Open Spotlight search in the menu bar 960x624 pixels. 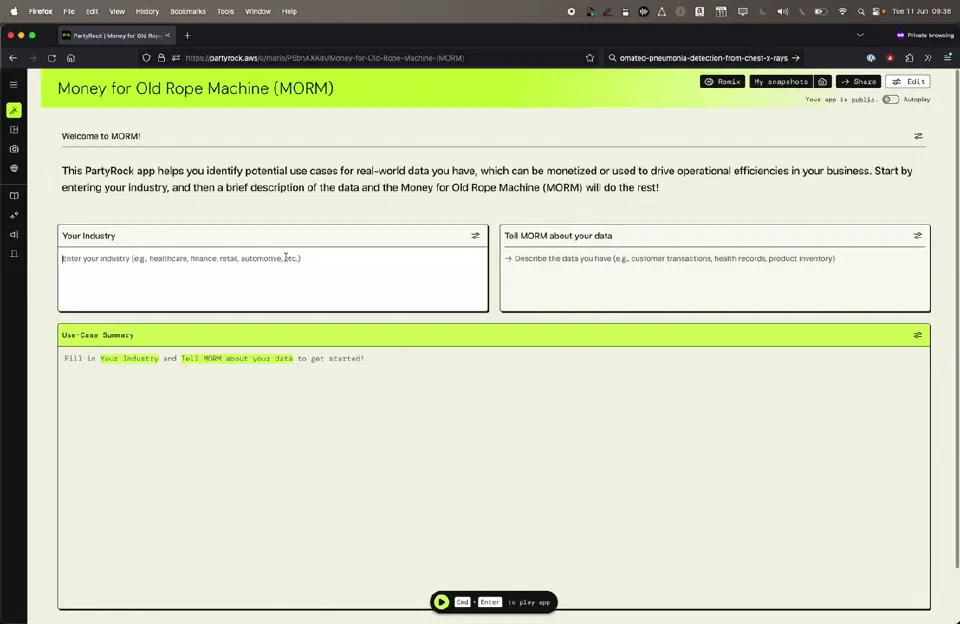click(861, 12)
